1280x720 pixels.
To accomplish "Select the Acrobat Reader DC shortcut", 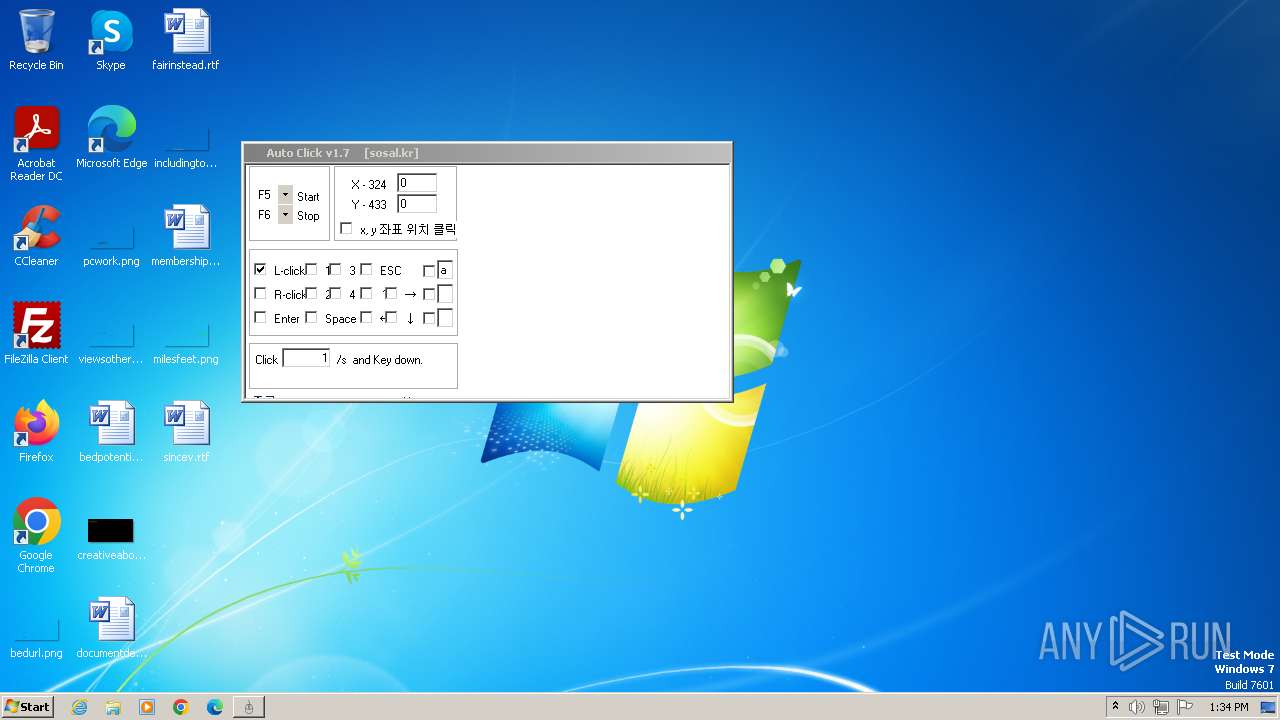I will tap(36, 143).
